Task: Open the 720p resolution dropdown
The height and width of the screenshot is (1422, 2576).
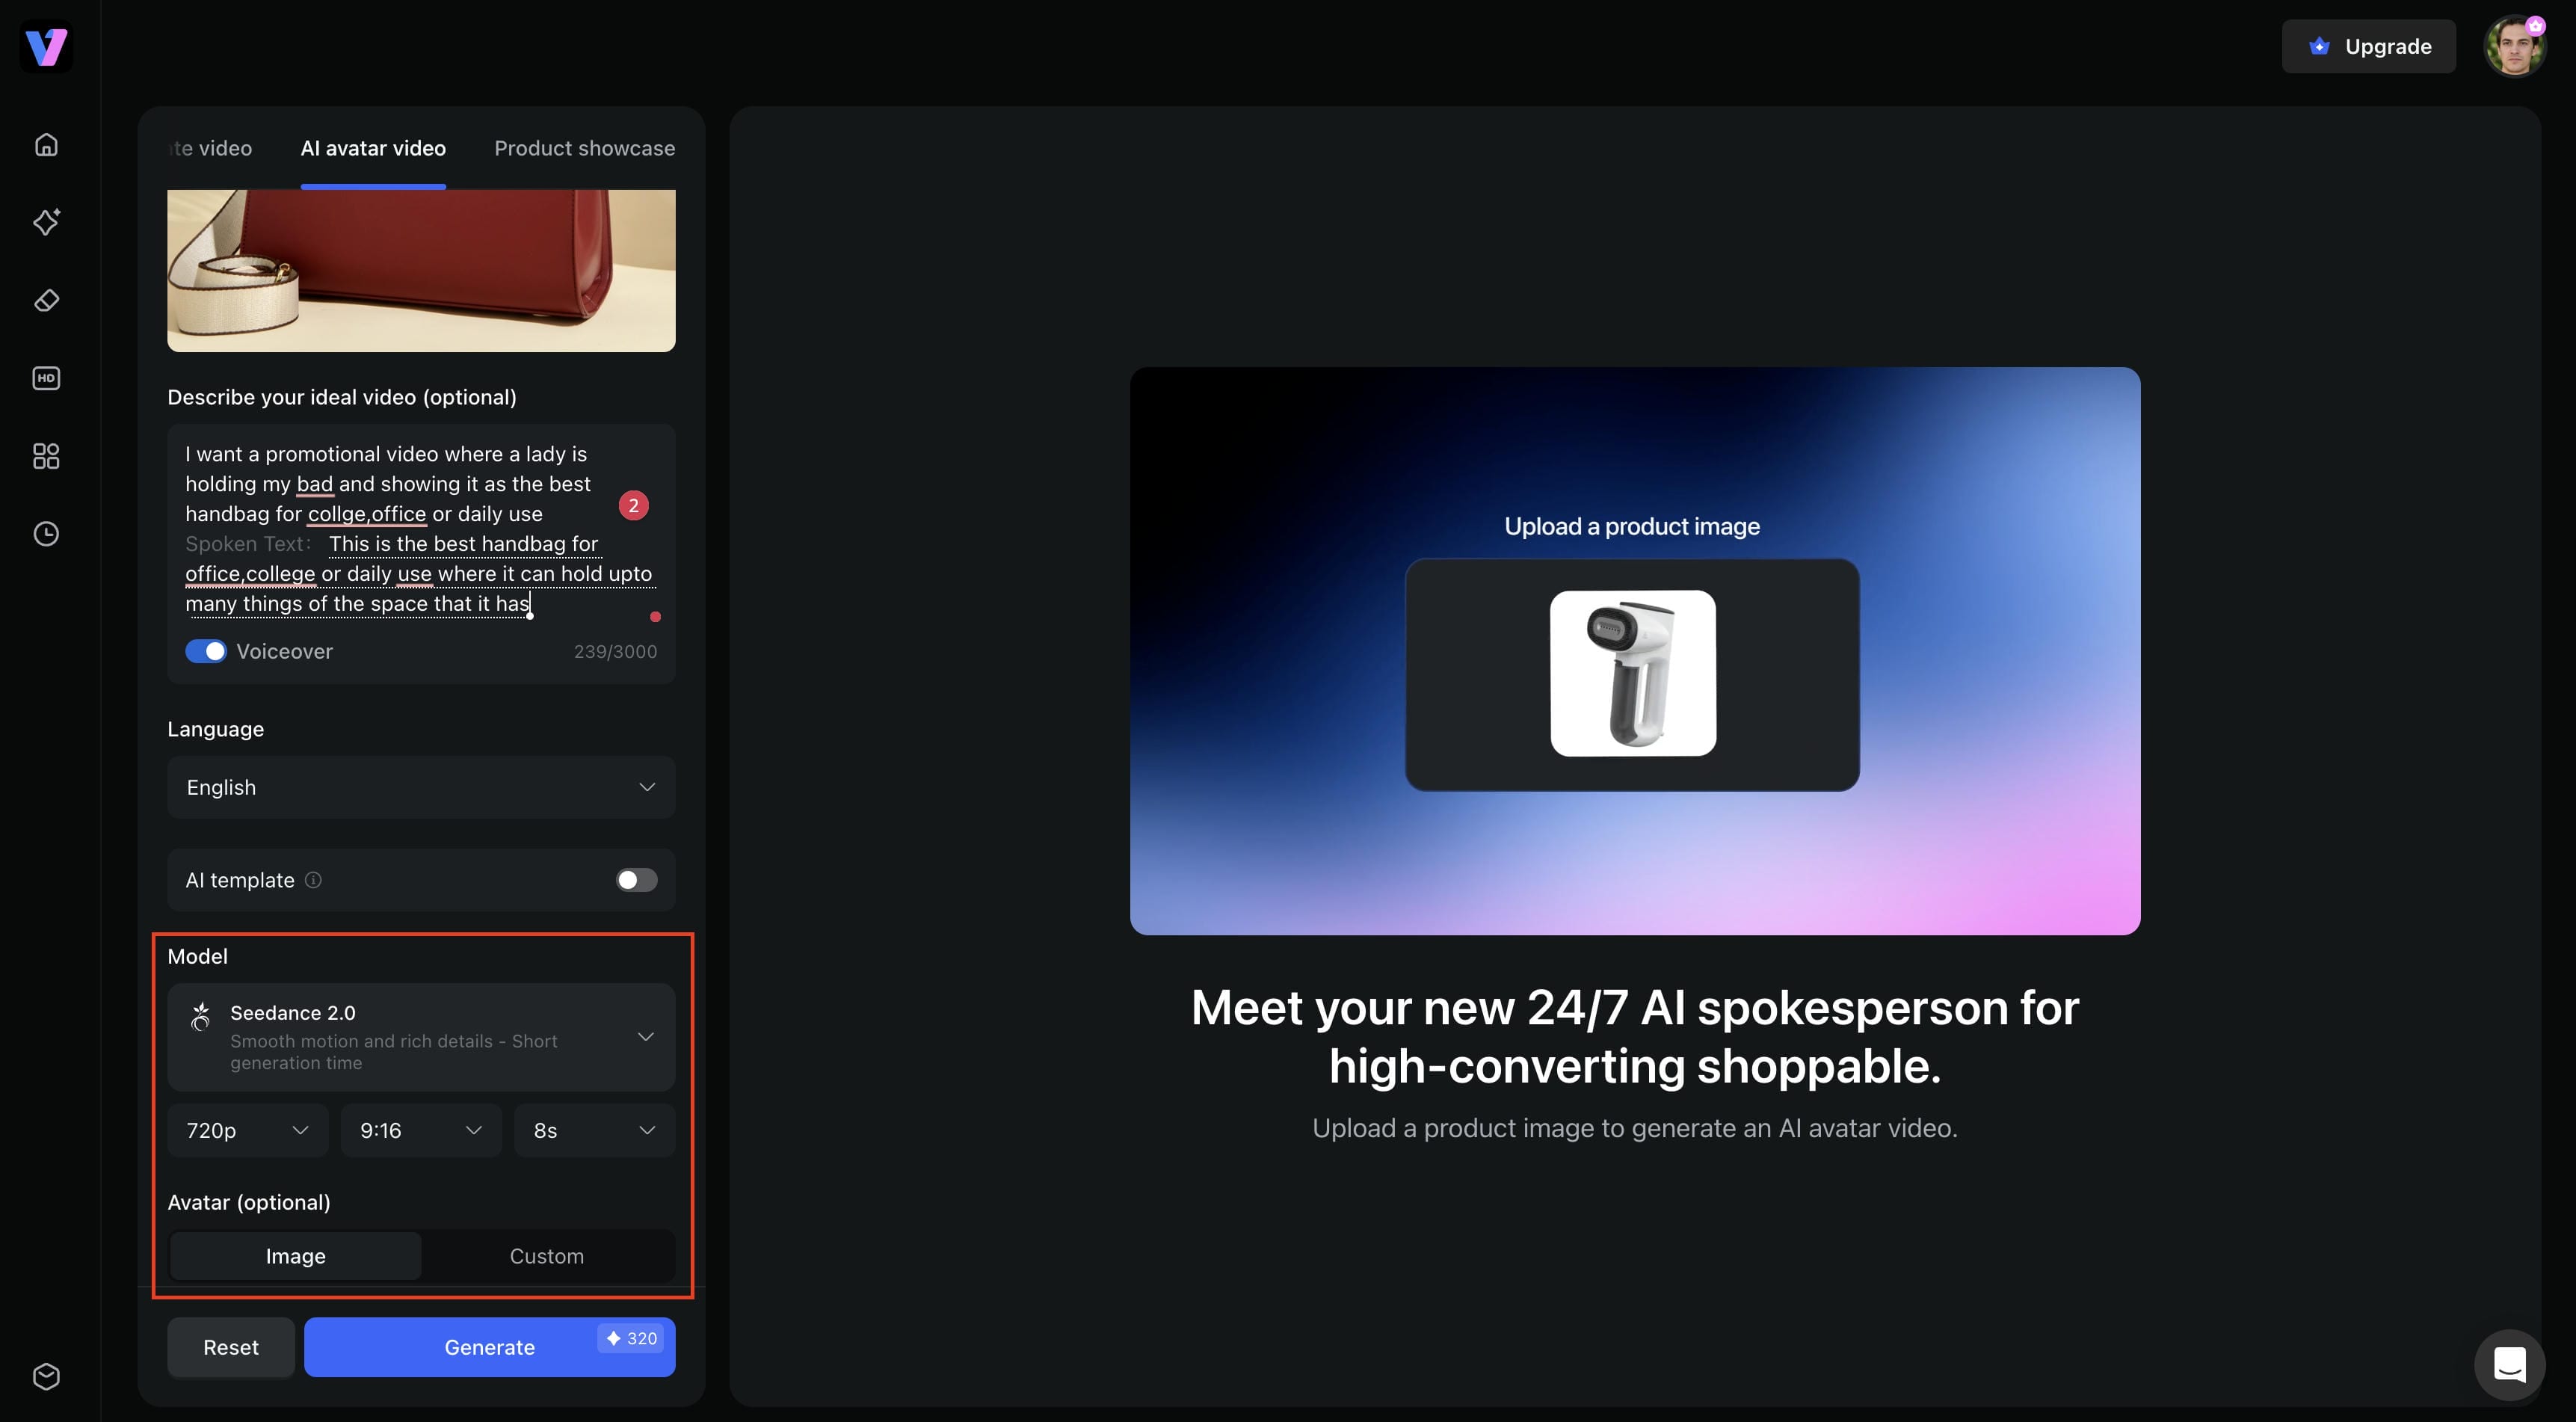Action: pos(247,1130)
